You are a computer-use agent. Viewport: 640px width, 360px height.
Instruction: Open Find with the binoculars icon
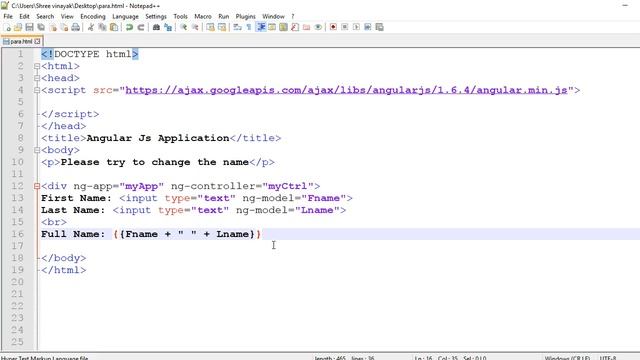click(x=156, y=27)
